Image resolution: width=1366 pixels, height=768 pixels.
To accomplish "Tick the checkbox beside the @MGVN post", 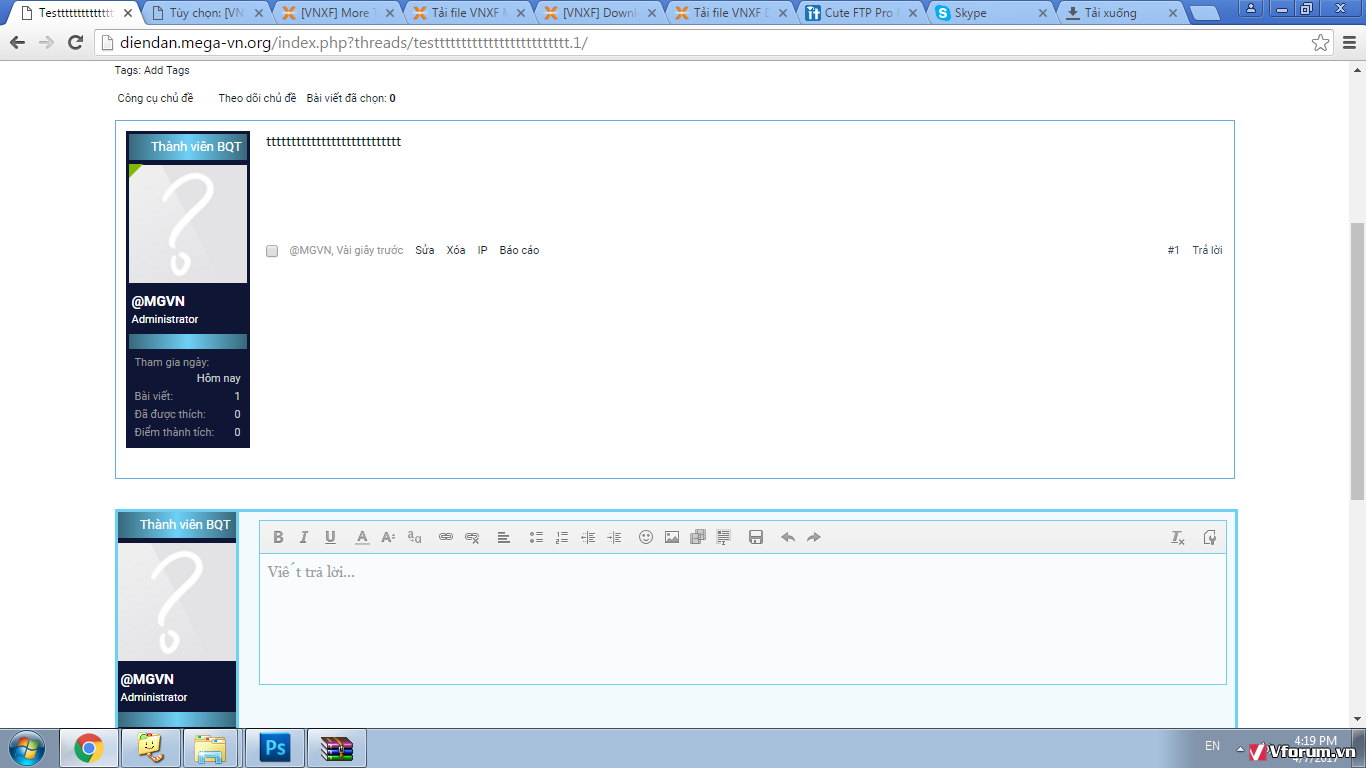I will coord(272,251).
